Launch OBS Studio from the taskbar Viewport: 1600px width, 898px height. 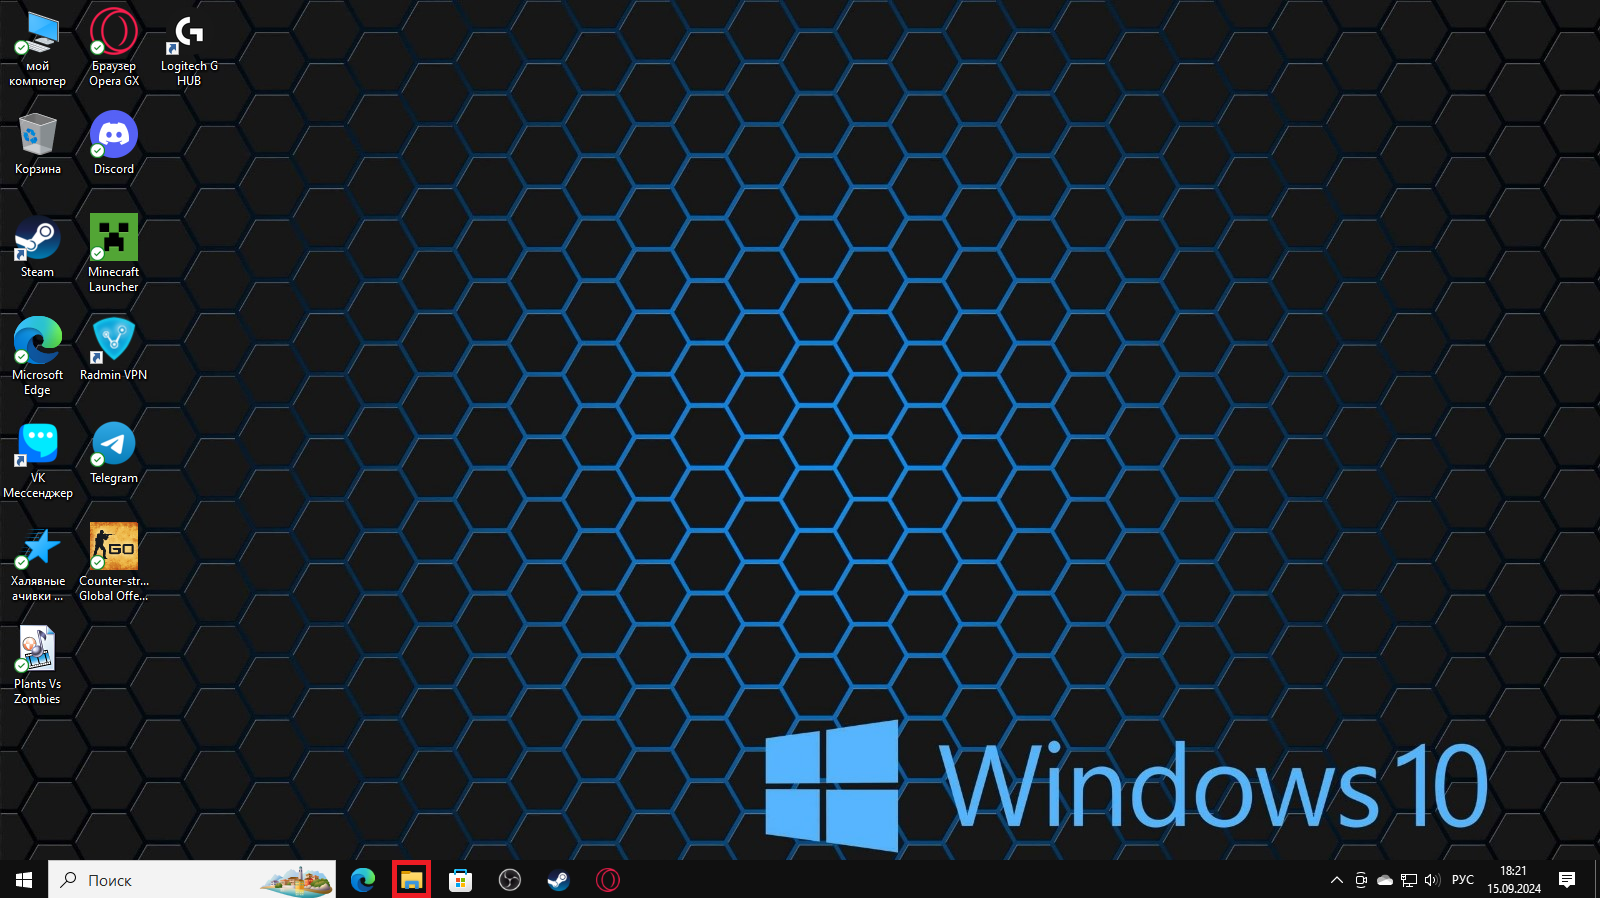coord(510,880)
